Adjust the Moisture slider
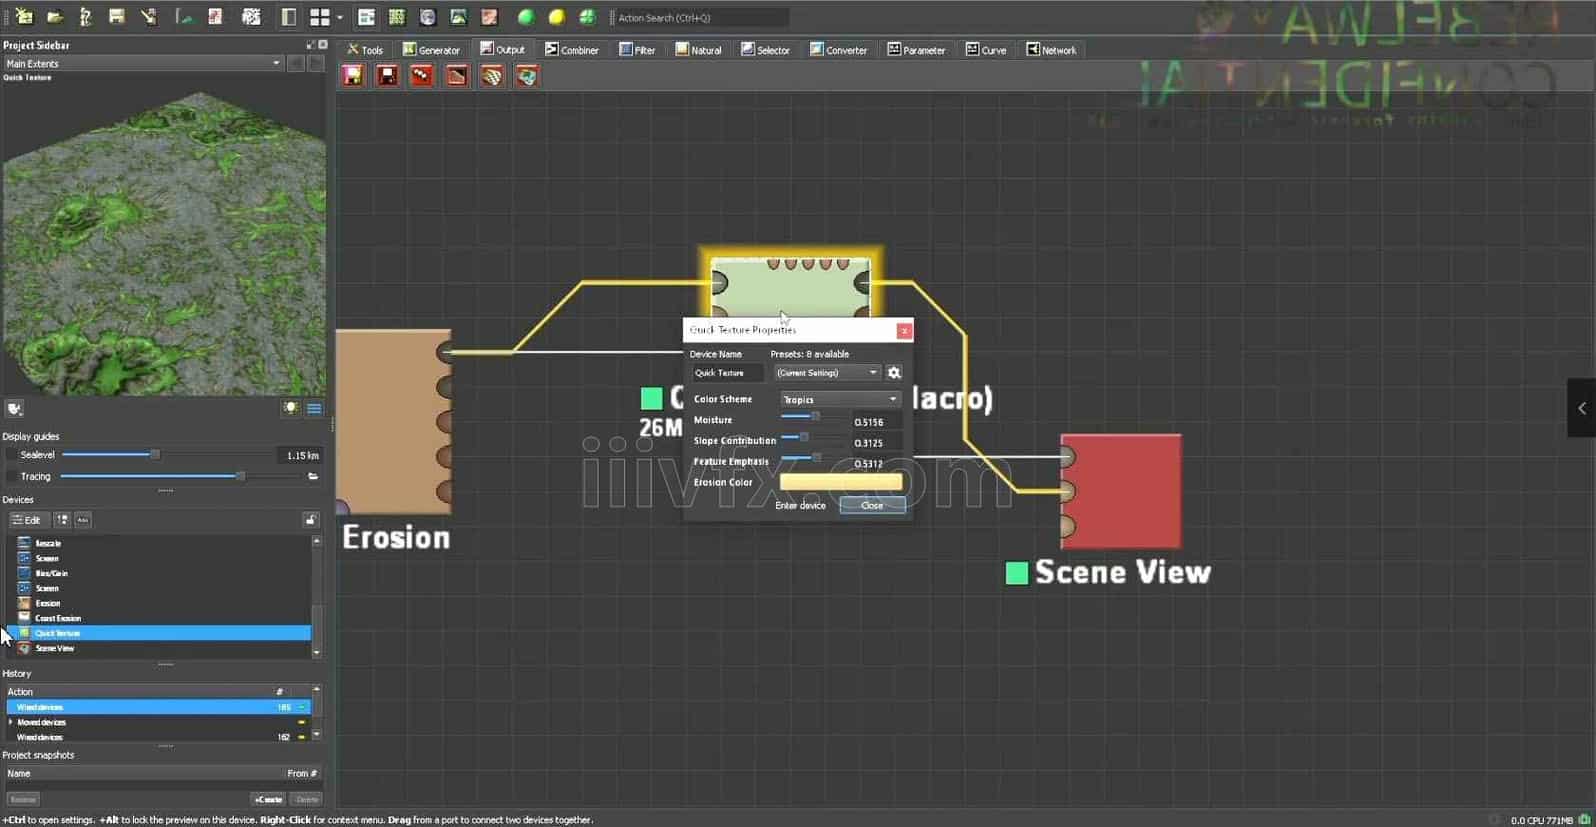 coord(812,417)
